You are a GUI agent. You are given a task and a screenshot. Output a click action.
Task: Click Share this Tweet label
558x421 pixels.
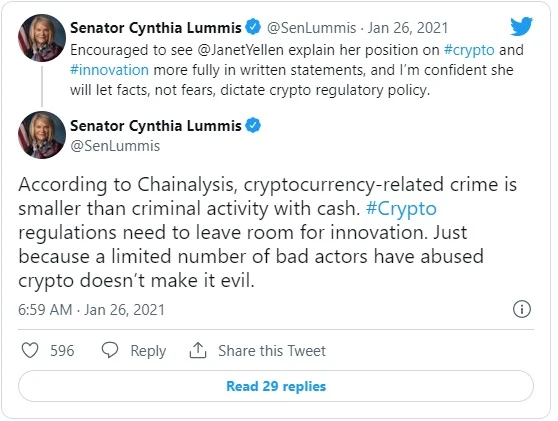(272, 351)
